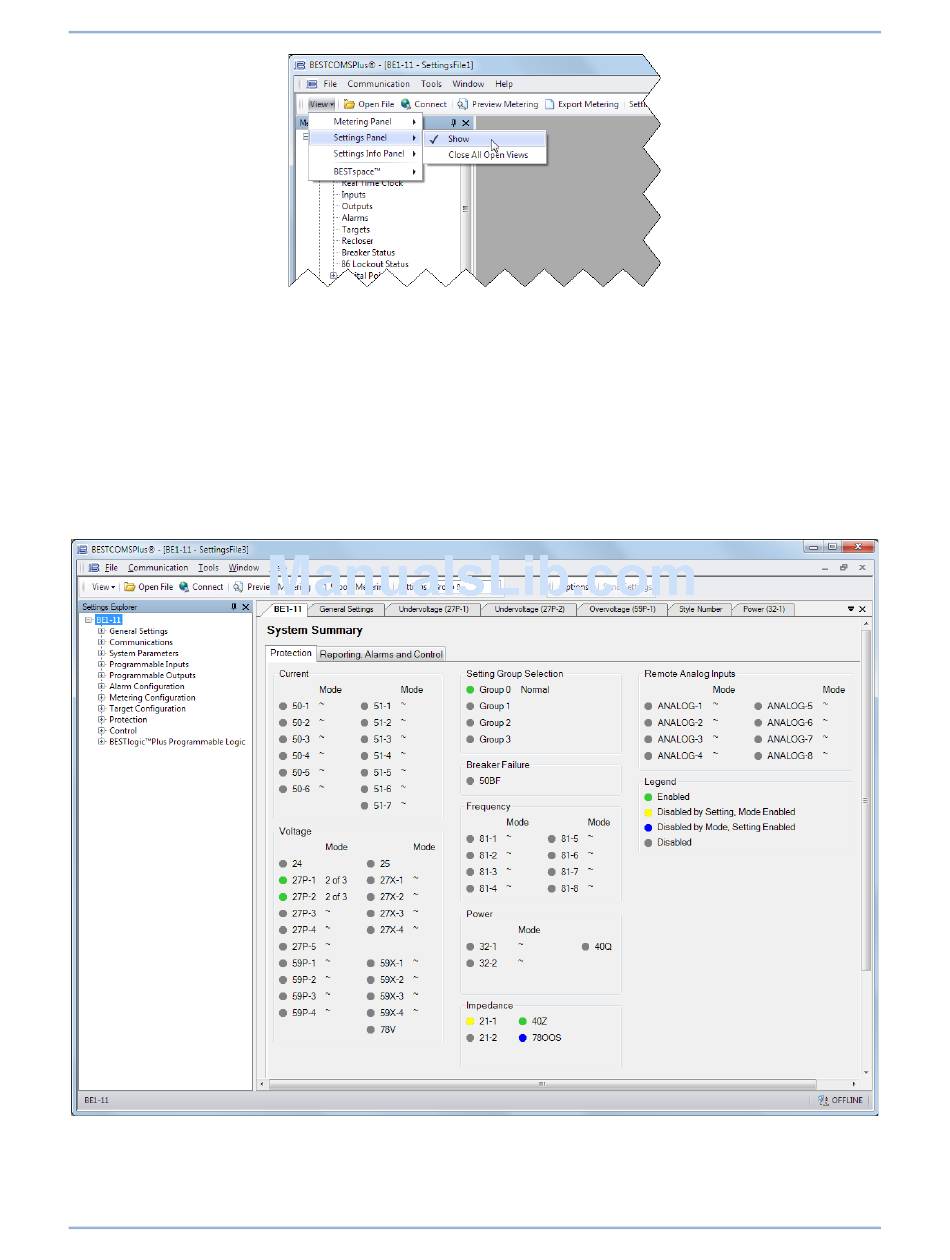Screen dimensions: 950x1260
Task: Select Outputs in the SettingsFile1 tree
Action: coord(357,207)
